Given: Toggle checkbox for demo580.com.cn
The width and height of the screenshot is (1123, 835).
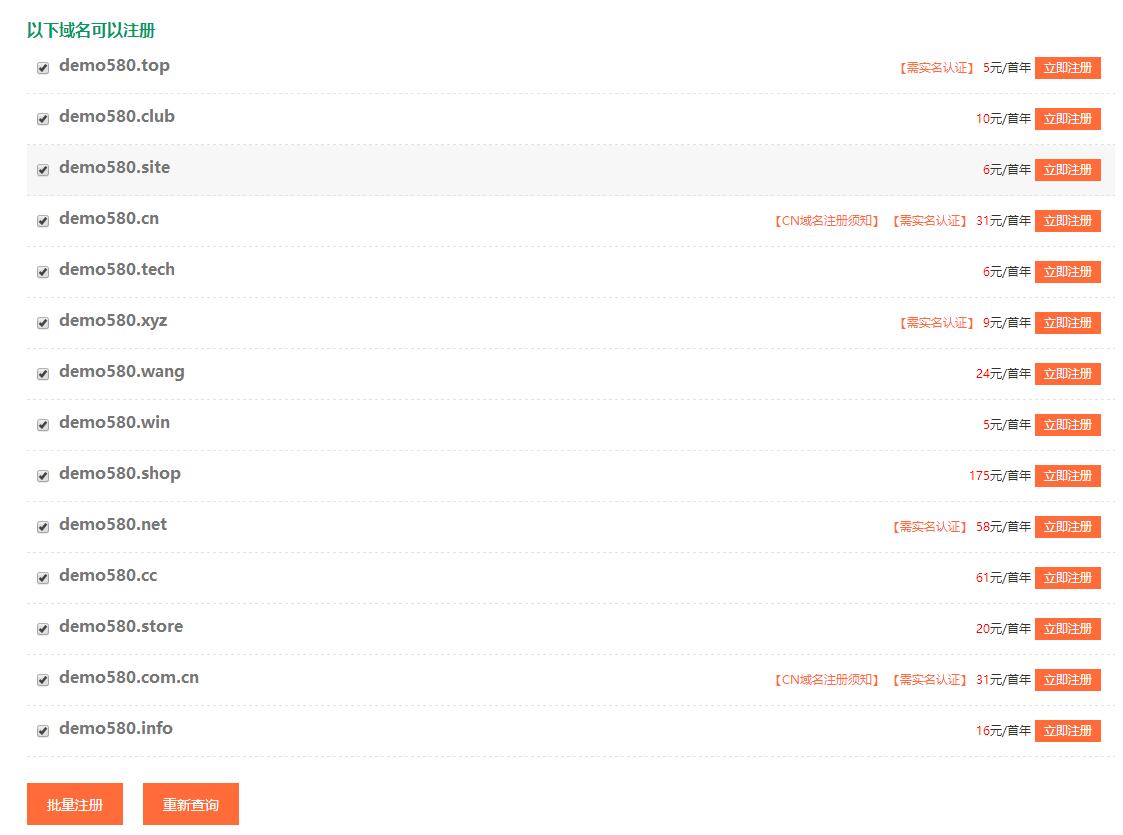Looking at the screenshot, I should tap(43, 680).
